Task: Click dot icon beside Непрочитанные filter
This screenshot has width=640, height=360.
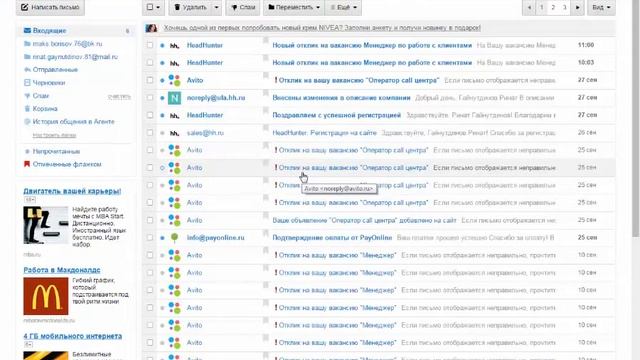Action: 27,151
